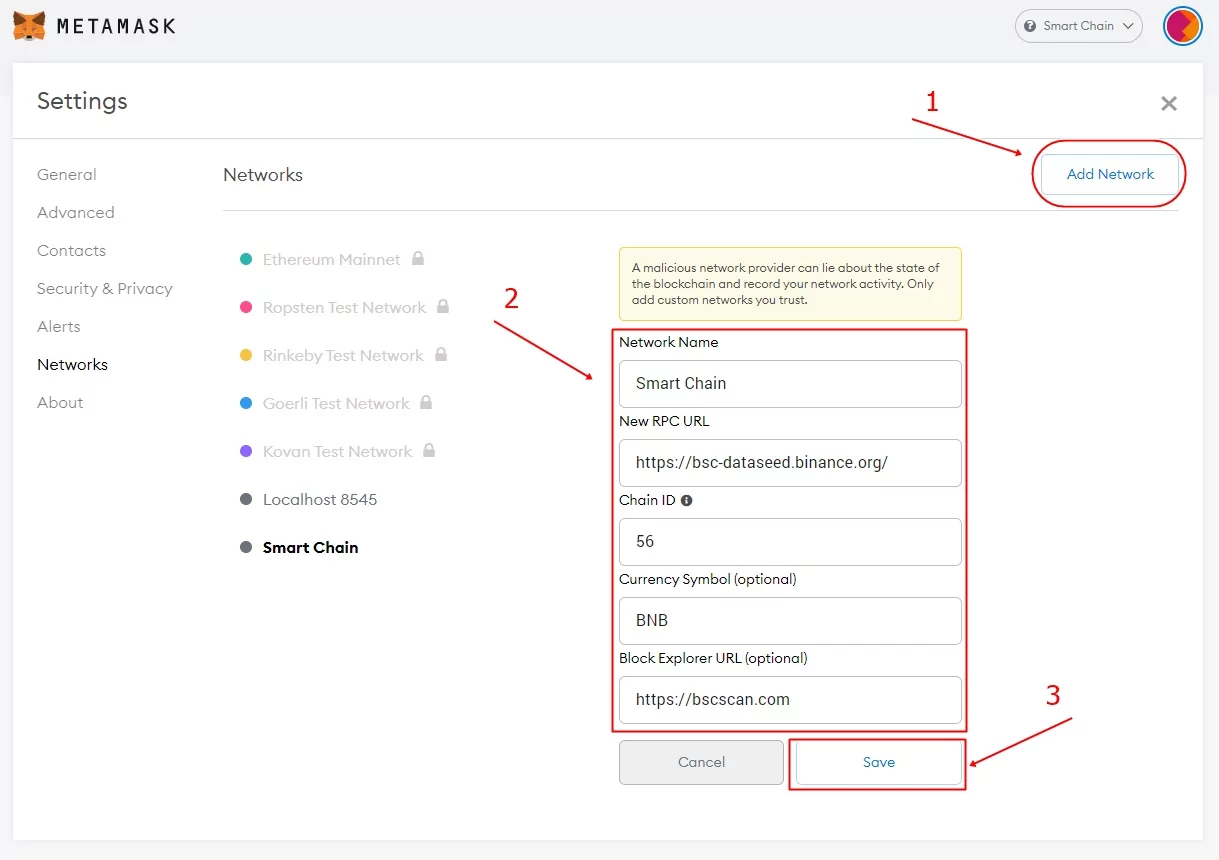Viewport: 1219px width, 860px height.
Task: Focus the New RPC URL field
Action: [790, 463]
